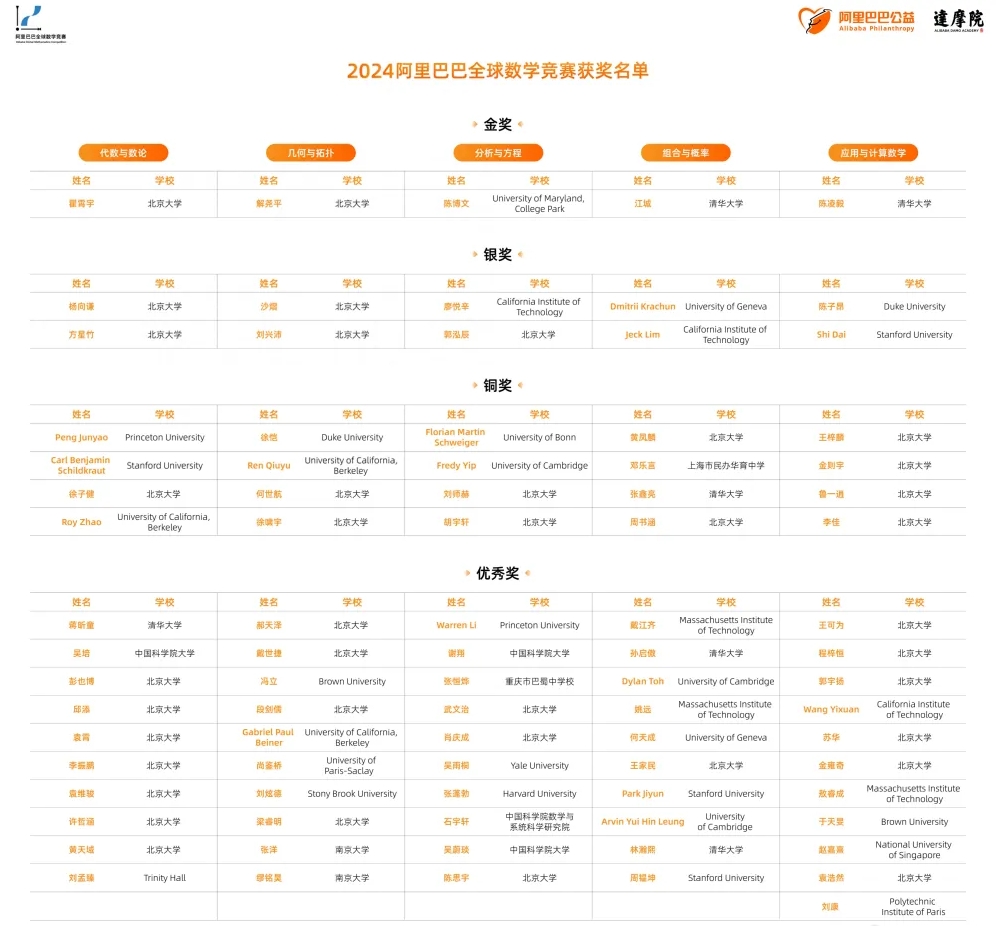The height and width of the screenshot is (926, 996).
Task: Open the 几何与拓扑 category
Action: (310, 153)
